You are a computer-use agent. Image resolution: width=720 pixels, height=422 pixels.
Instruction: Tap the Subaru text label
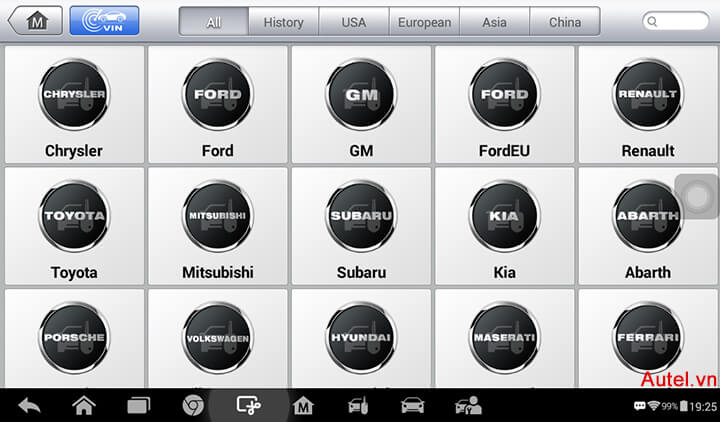coord(361,272)
